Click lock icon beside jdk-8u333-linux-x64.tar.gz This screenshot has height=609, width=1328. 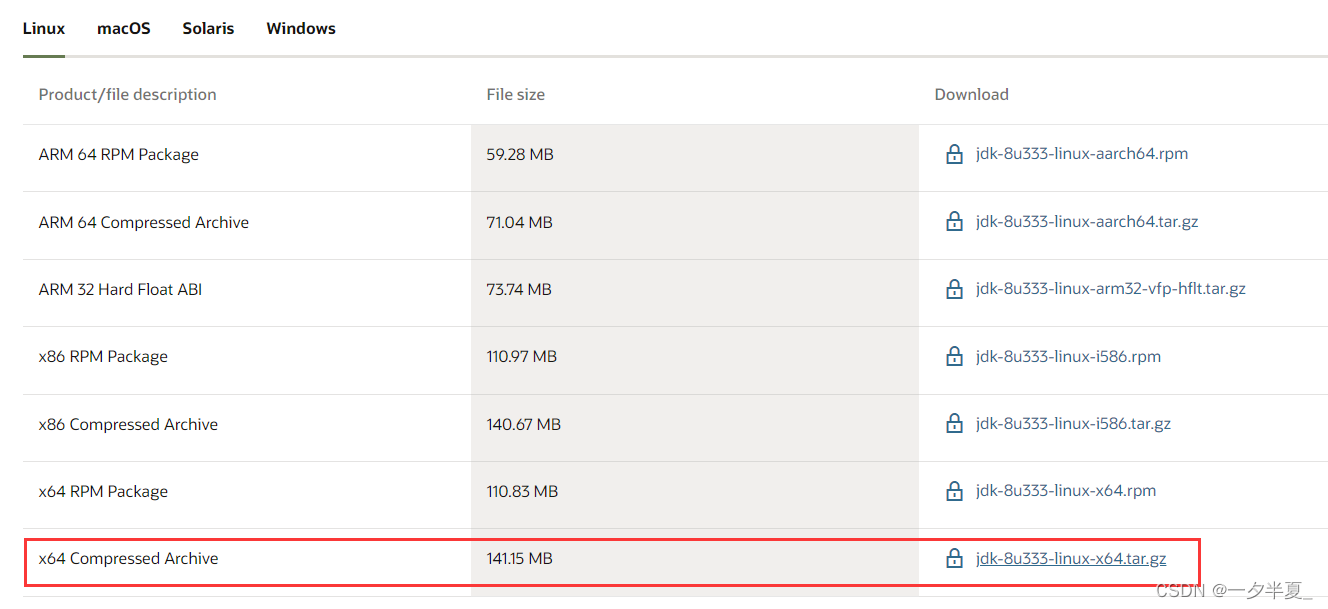click(x=954, y=558)
